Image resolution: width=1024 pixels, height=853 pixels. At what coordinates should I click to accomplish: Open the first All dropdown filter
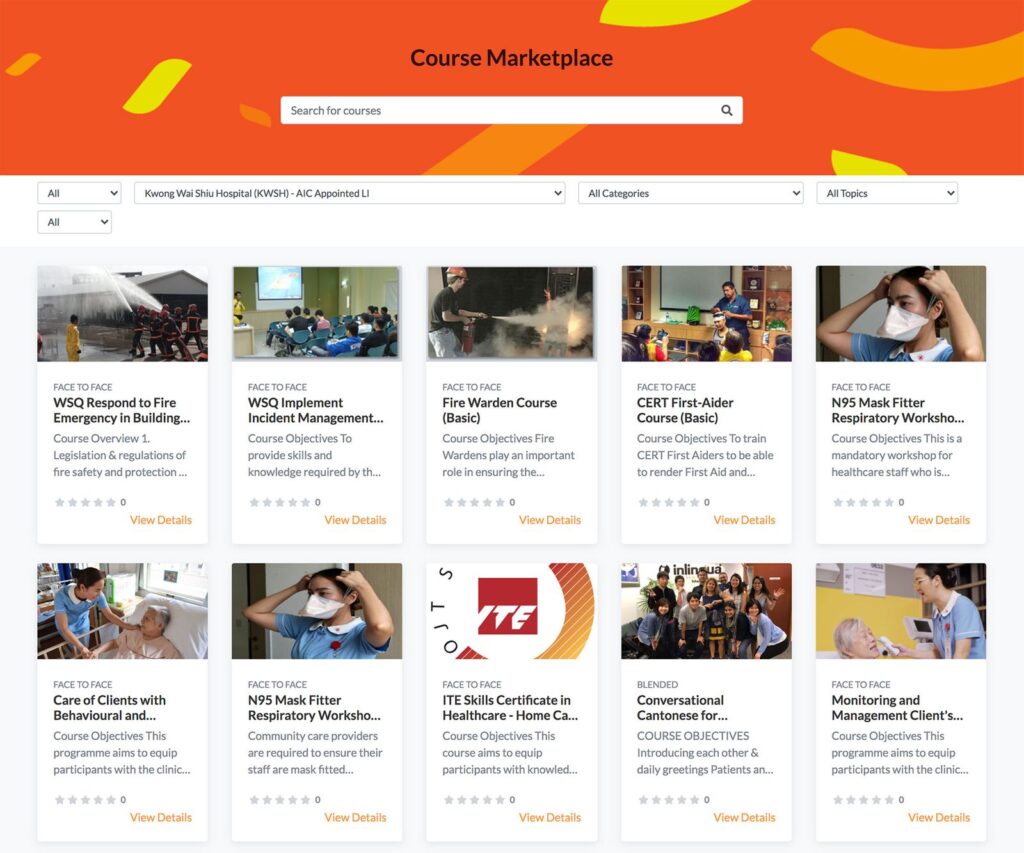click(79, 193)
